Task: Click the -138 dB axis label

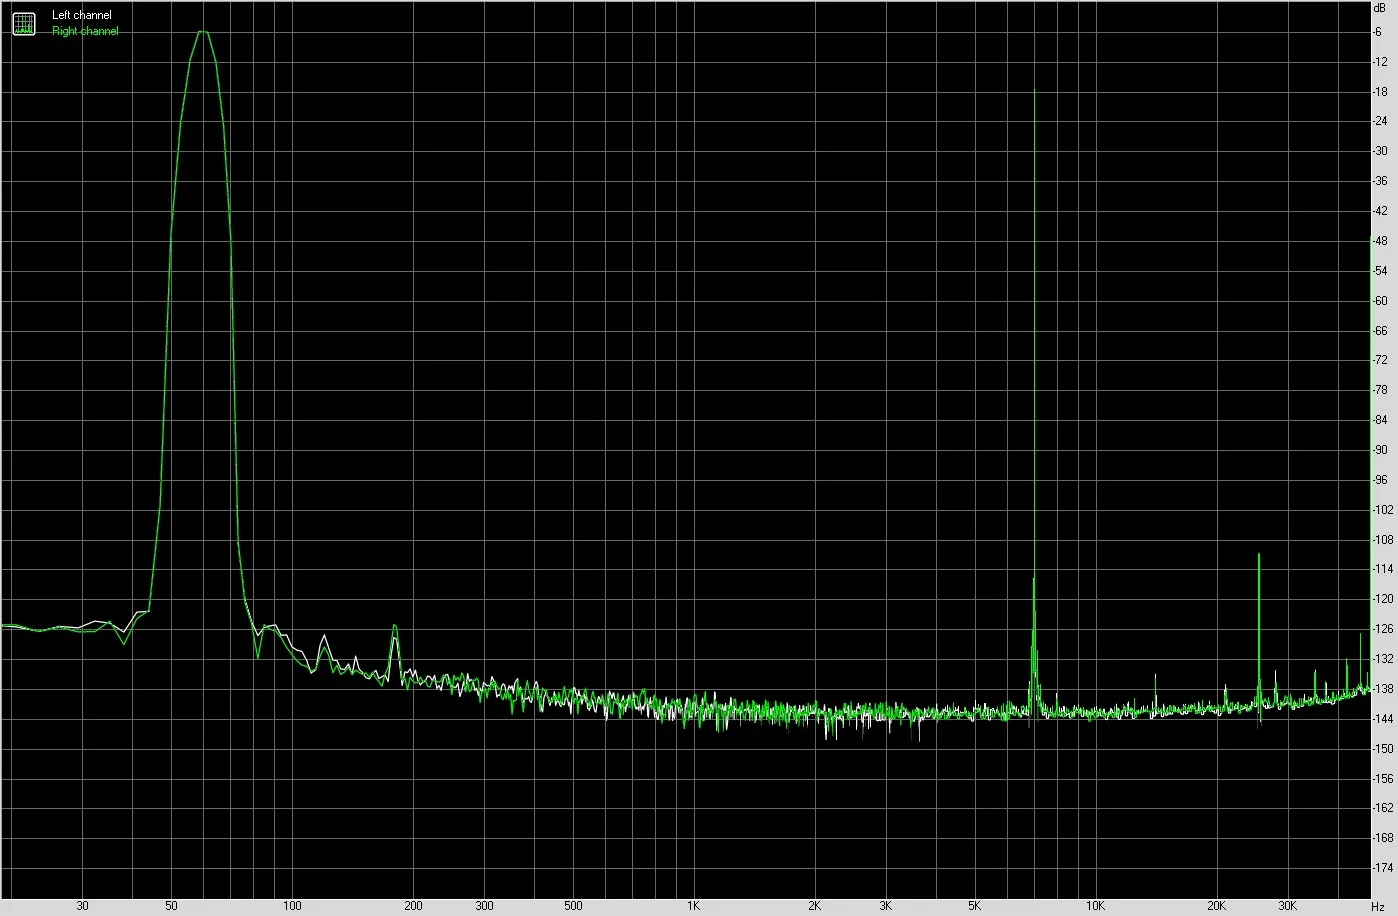Action: (1383, 689)
